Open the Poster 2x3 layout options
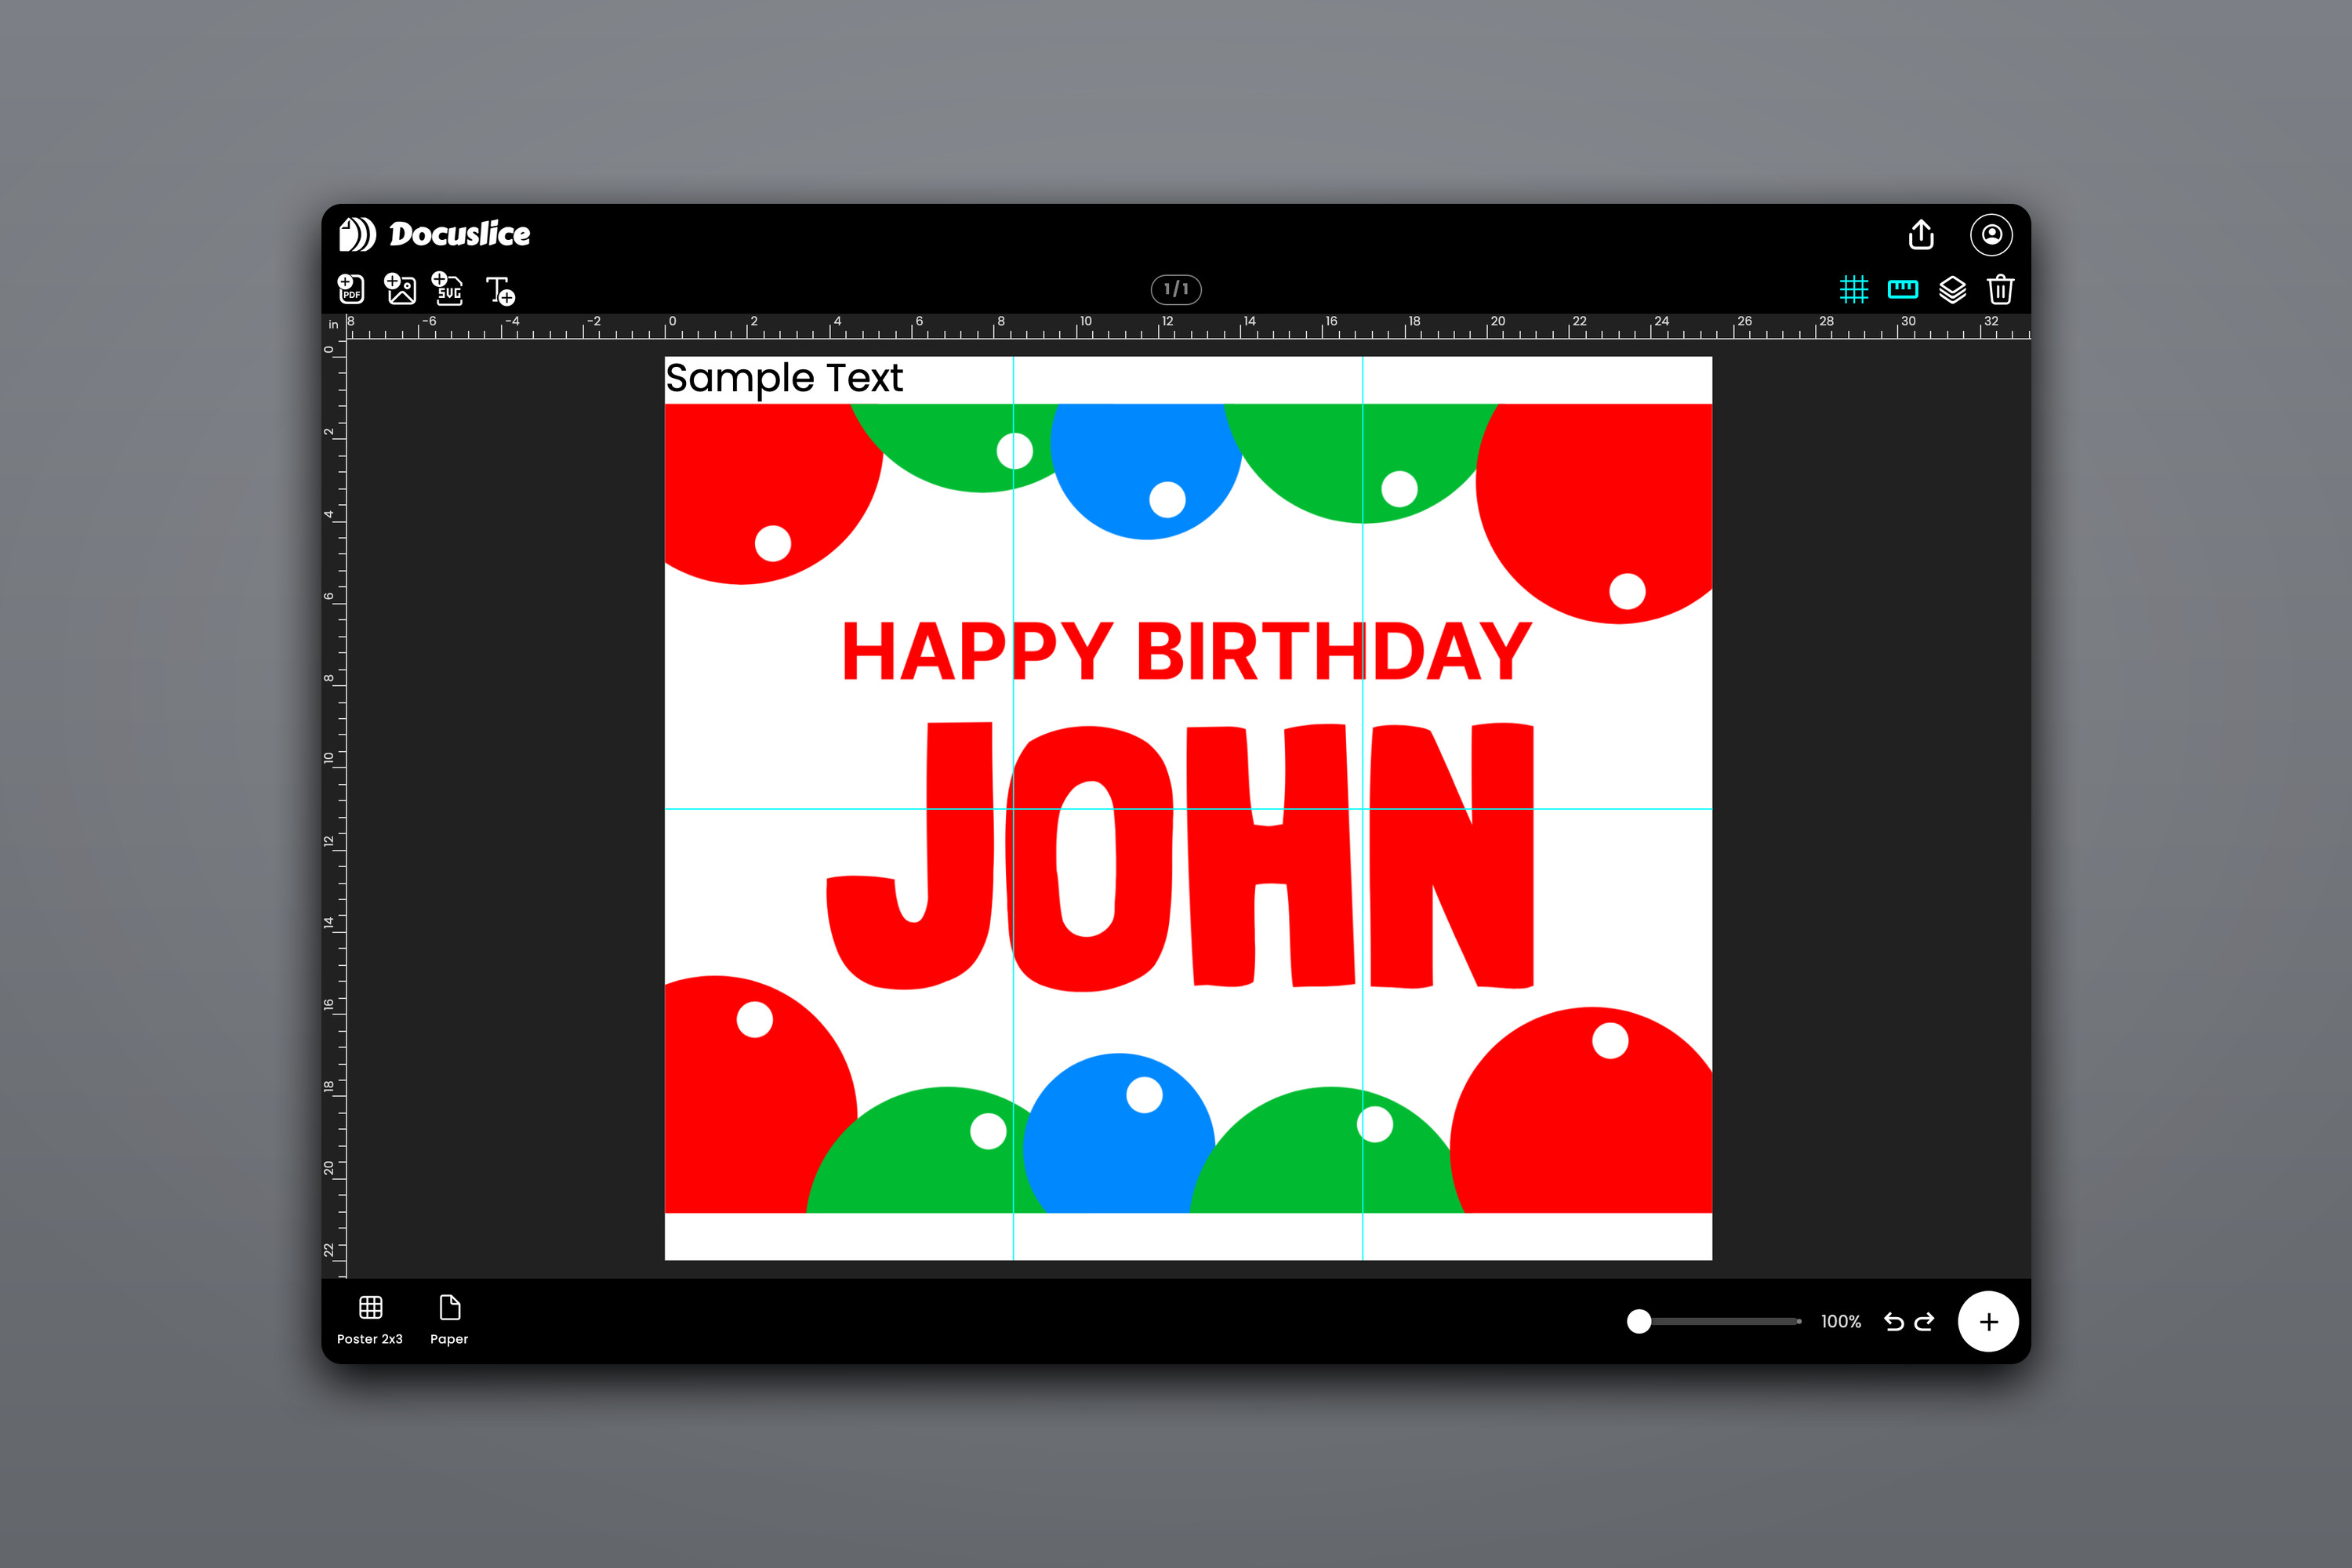Image resolution: width=2352 pixels, height=1568 pixels. tap(370, 1320)
